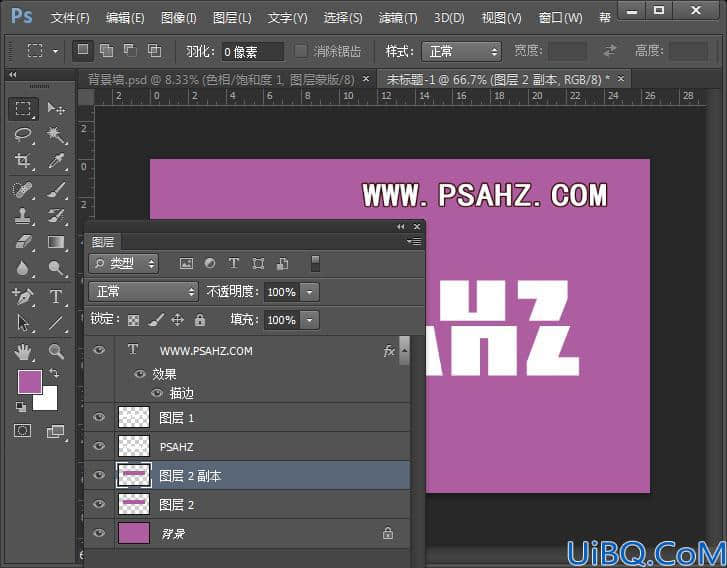Viewport: 727px width, 568px height.
Task: Collapse the toolbox panel double arrow
Action: tap(13, 75)
